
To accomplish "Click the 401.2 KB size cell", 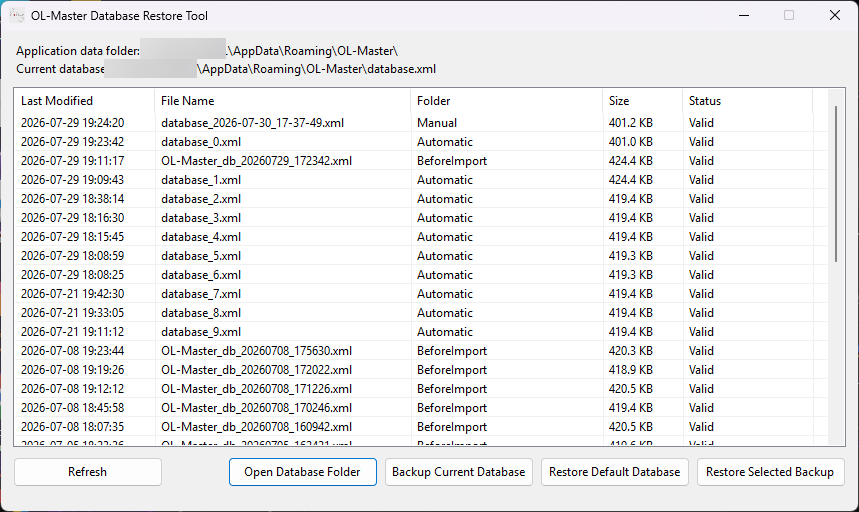I will coord(631,123).
